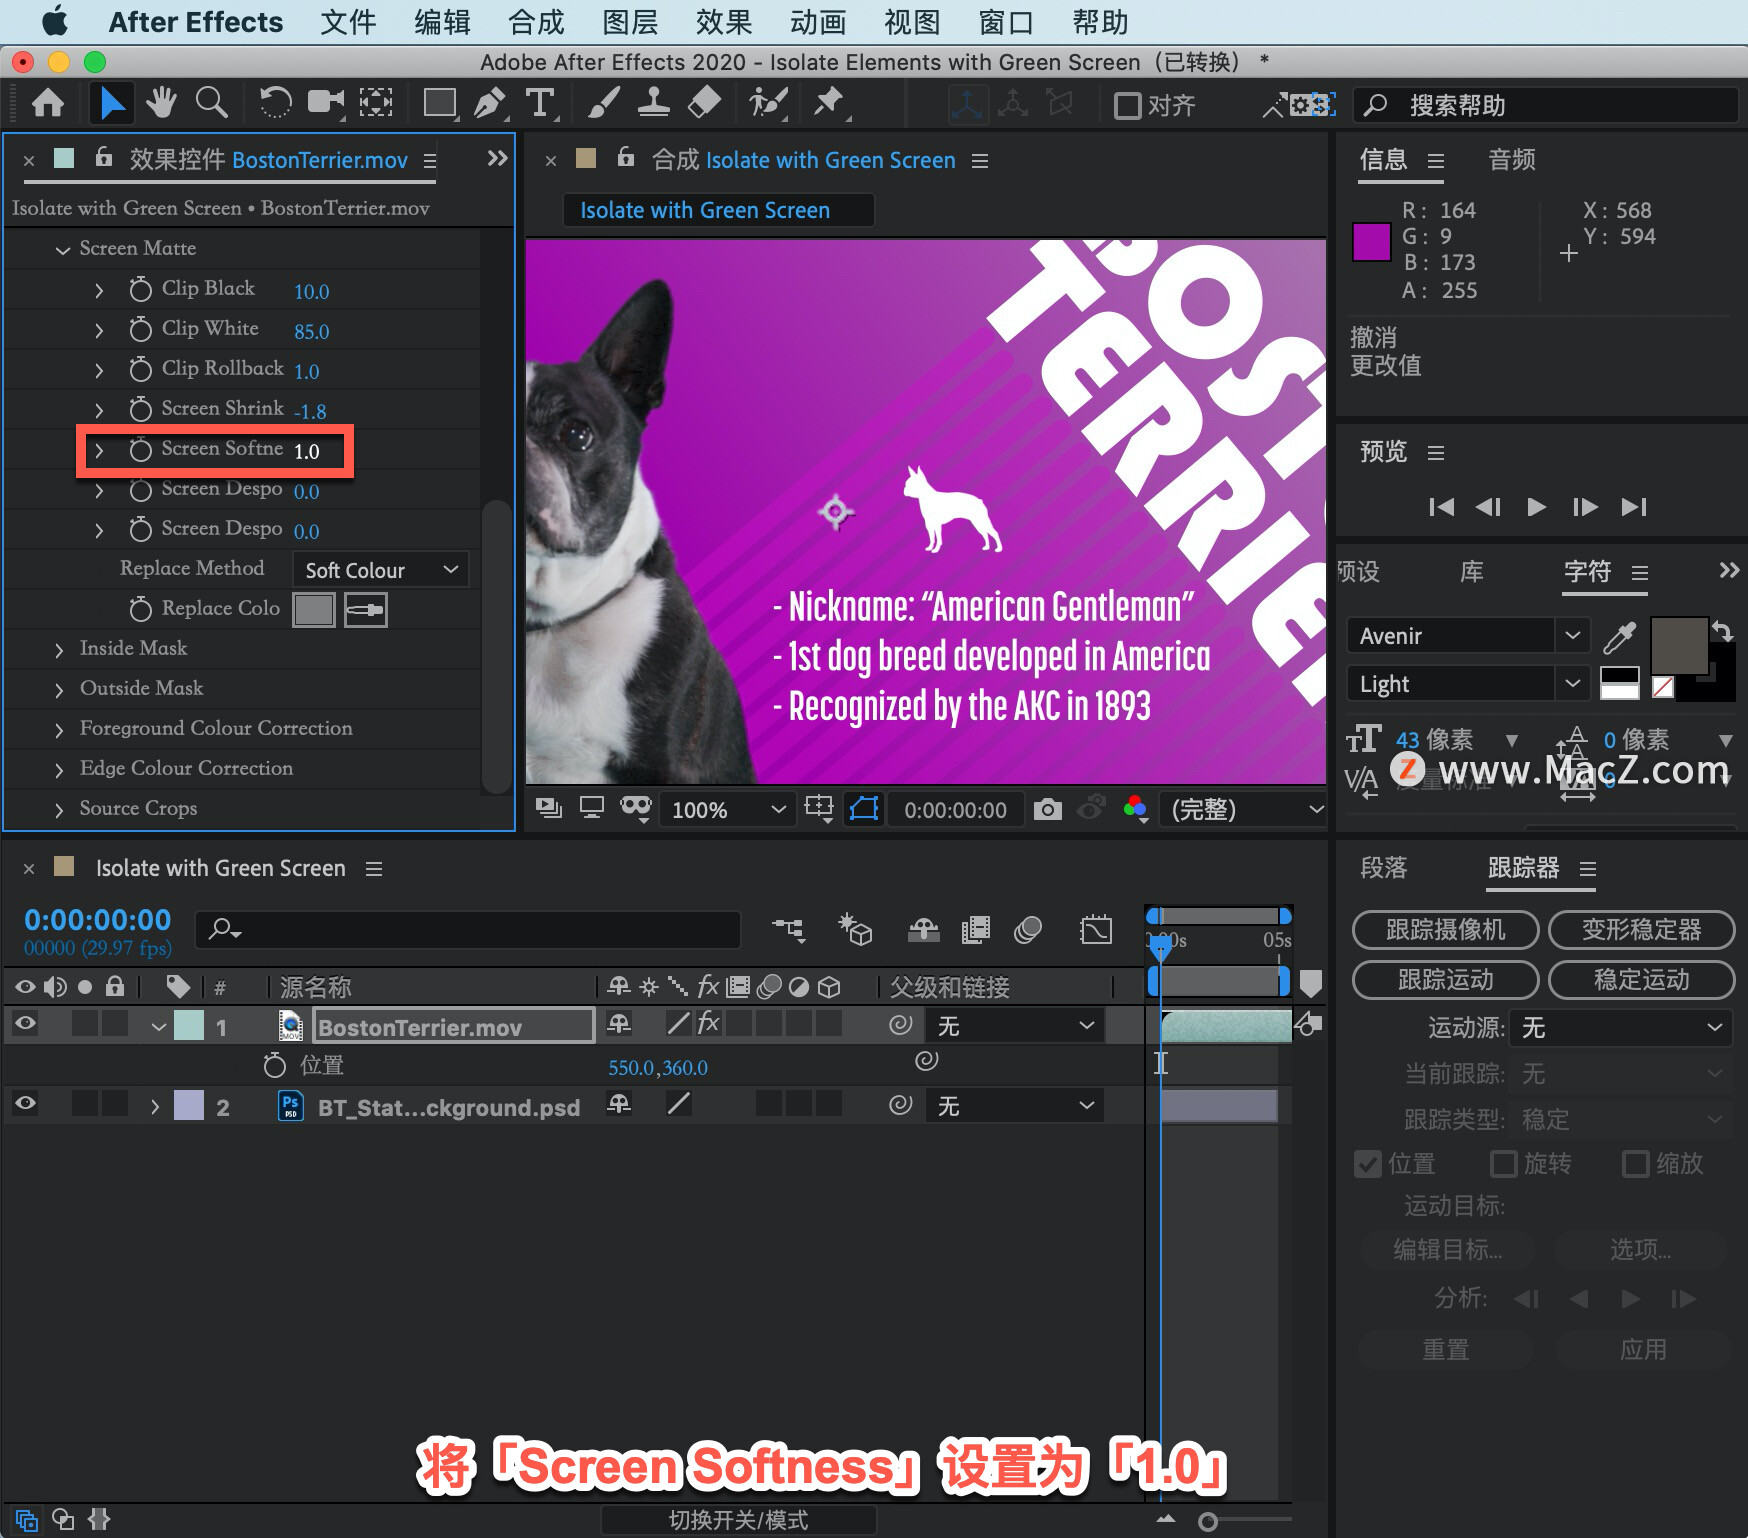The height and width of the screenshot is (1538, 1748).
Task: Open the 文件 menu
Action: click(348, 22)
